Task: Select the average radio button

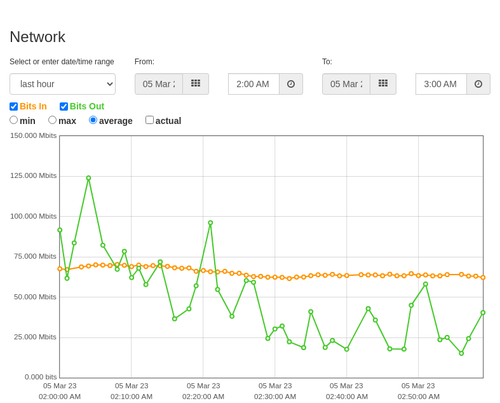Action: click(x=93, y=120)
